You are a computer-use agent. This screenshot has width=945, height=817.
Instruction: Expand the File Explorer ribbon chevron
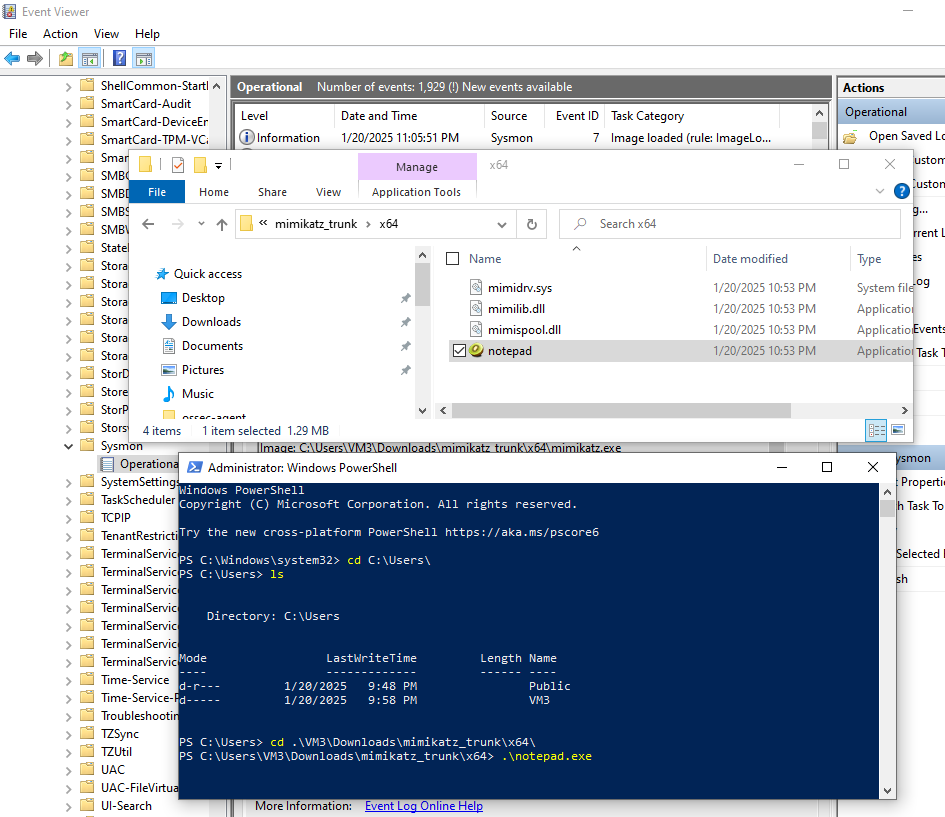tap(880, 190)
